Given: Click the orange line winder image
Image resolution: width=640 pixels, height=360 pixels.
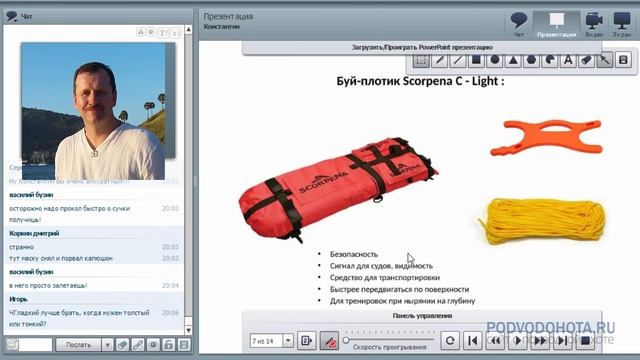Looking at the screenshot, I should click(x=547, y=138).
